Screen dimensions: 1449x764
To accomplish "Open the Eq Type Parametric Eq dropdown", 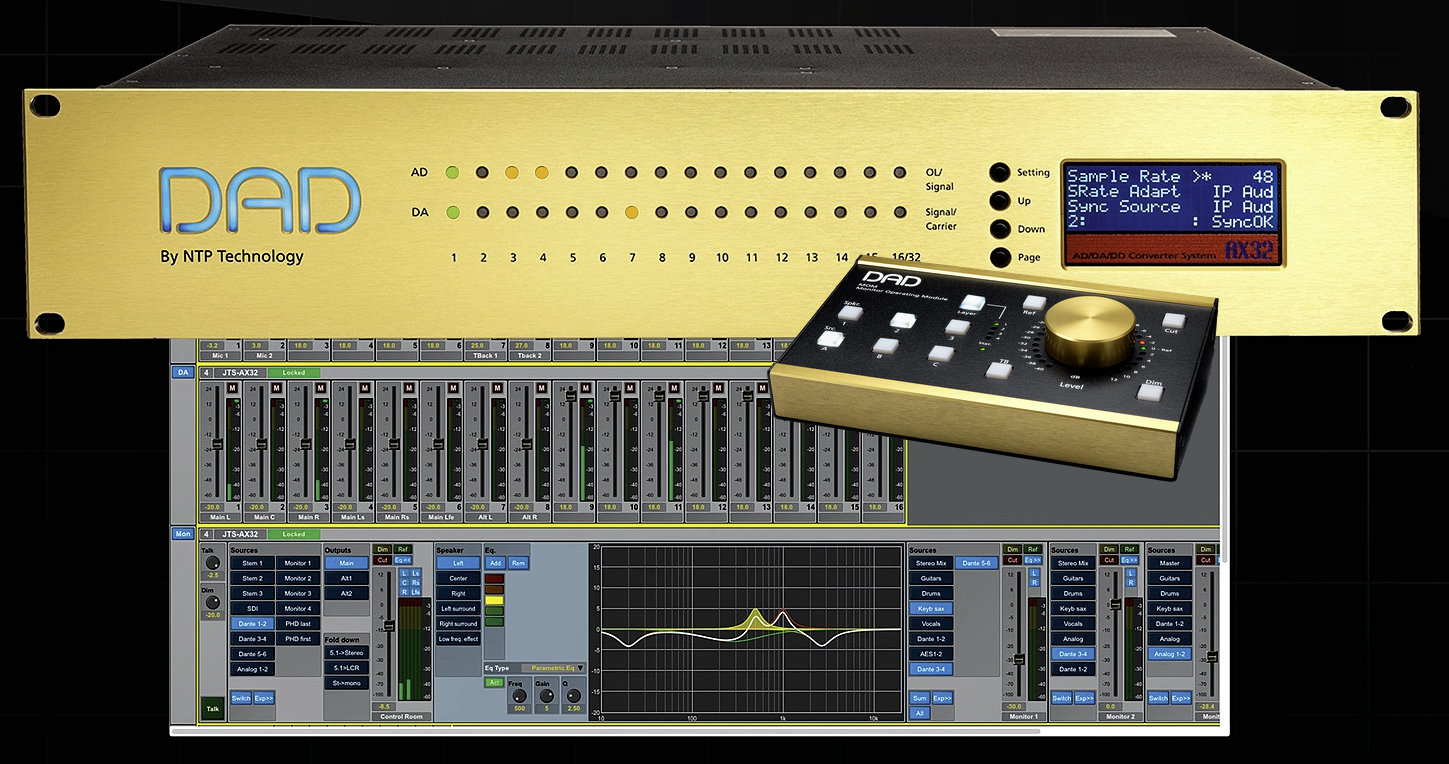I will [554, 668].
